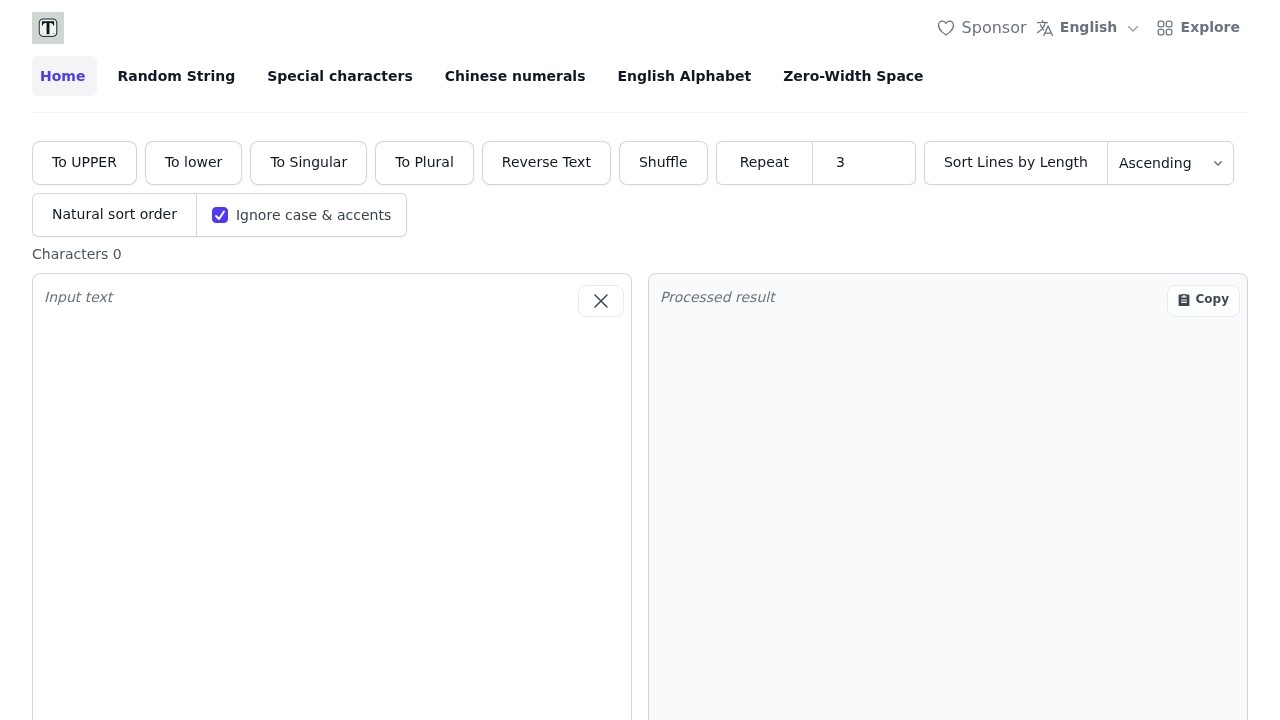Click inside the Input text area
The image size is (1280, 720).
point(330,450)
